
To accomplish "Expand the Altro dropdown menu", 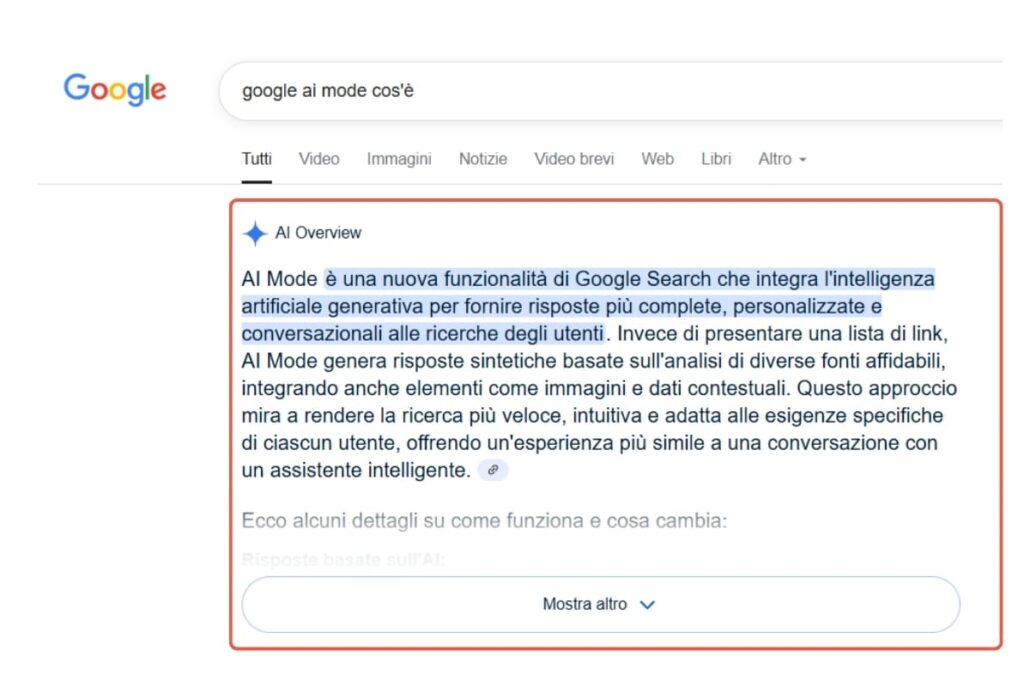I will coord(782,159).
